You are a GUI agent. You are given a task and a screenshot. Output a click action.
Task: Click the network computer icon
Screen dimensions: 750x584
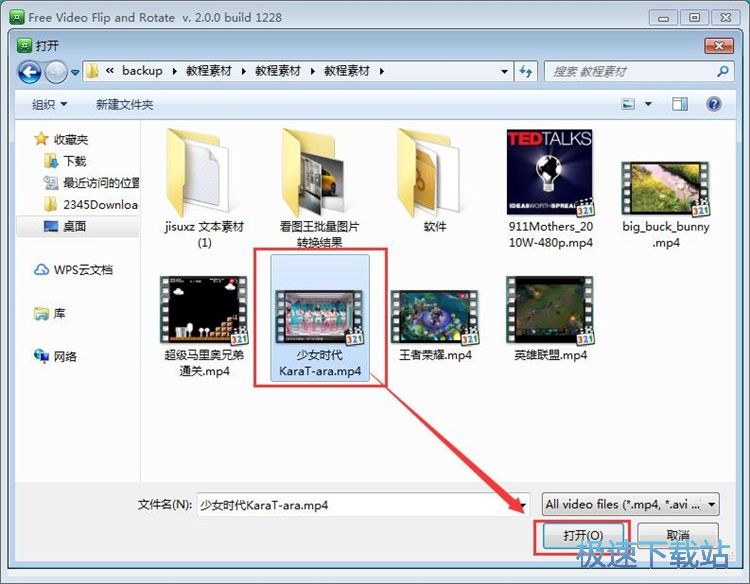point(42,356)
